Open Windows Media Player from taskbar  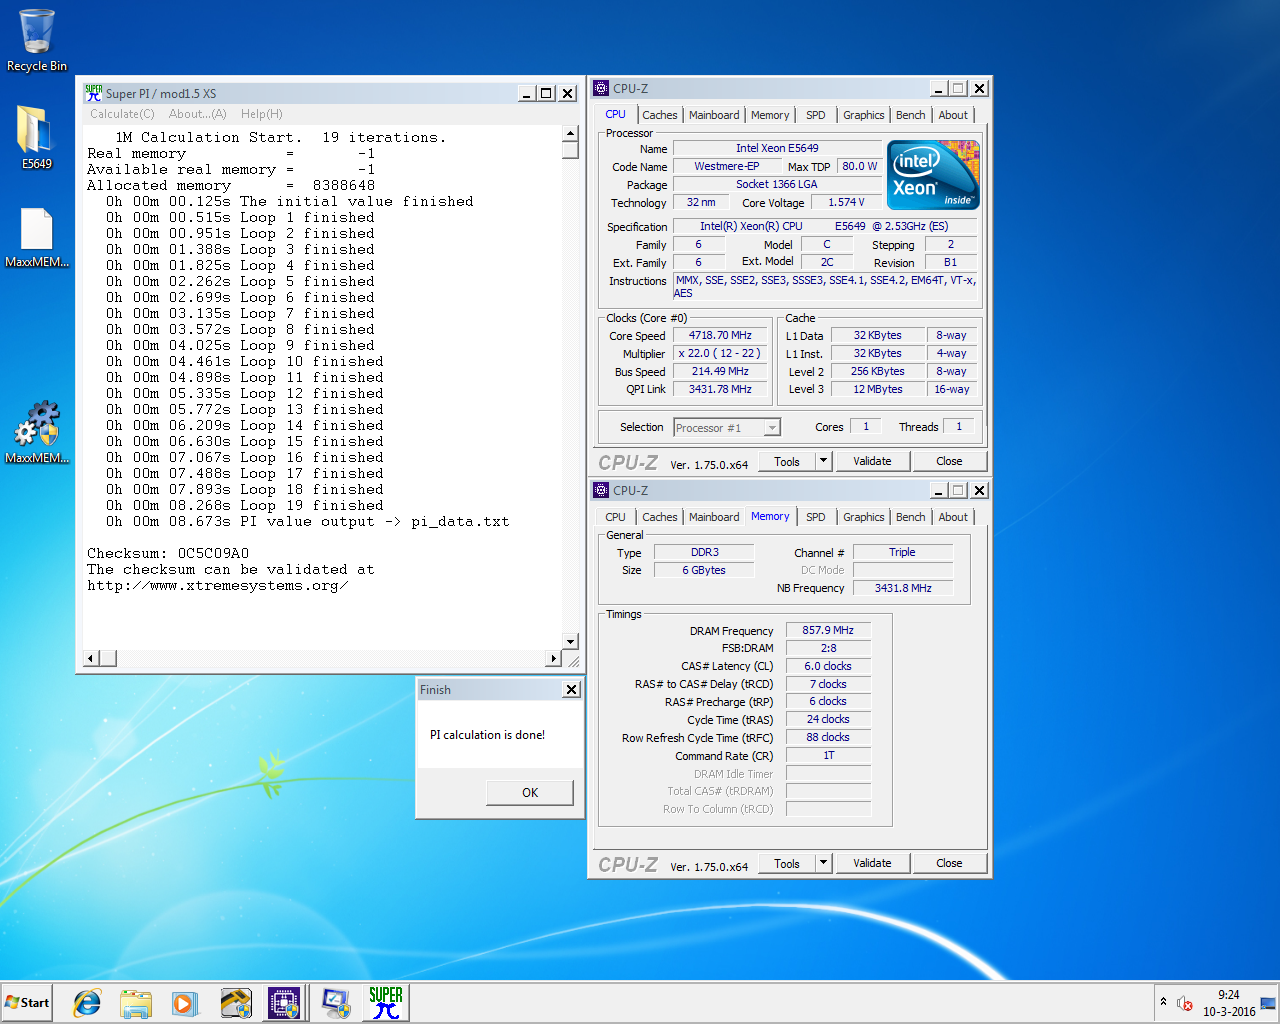(x=184, y=1003)
